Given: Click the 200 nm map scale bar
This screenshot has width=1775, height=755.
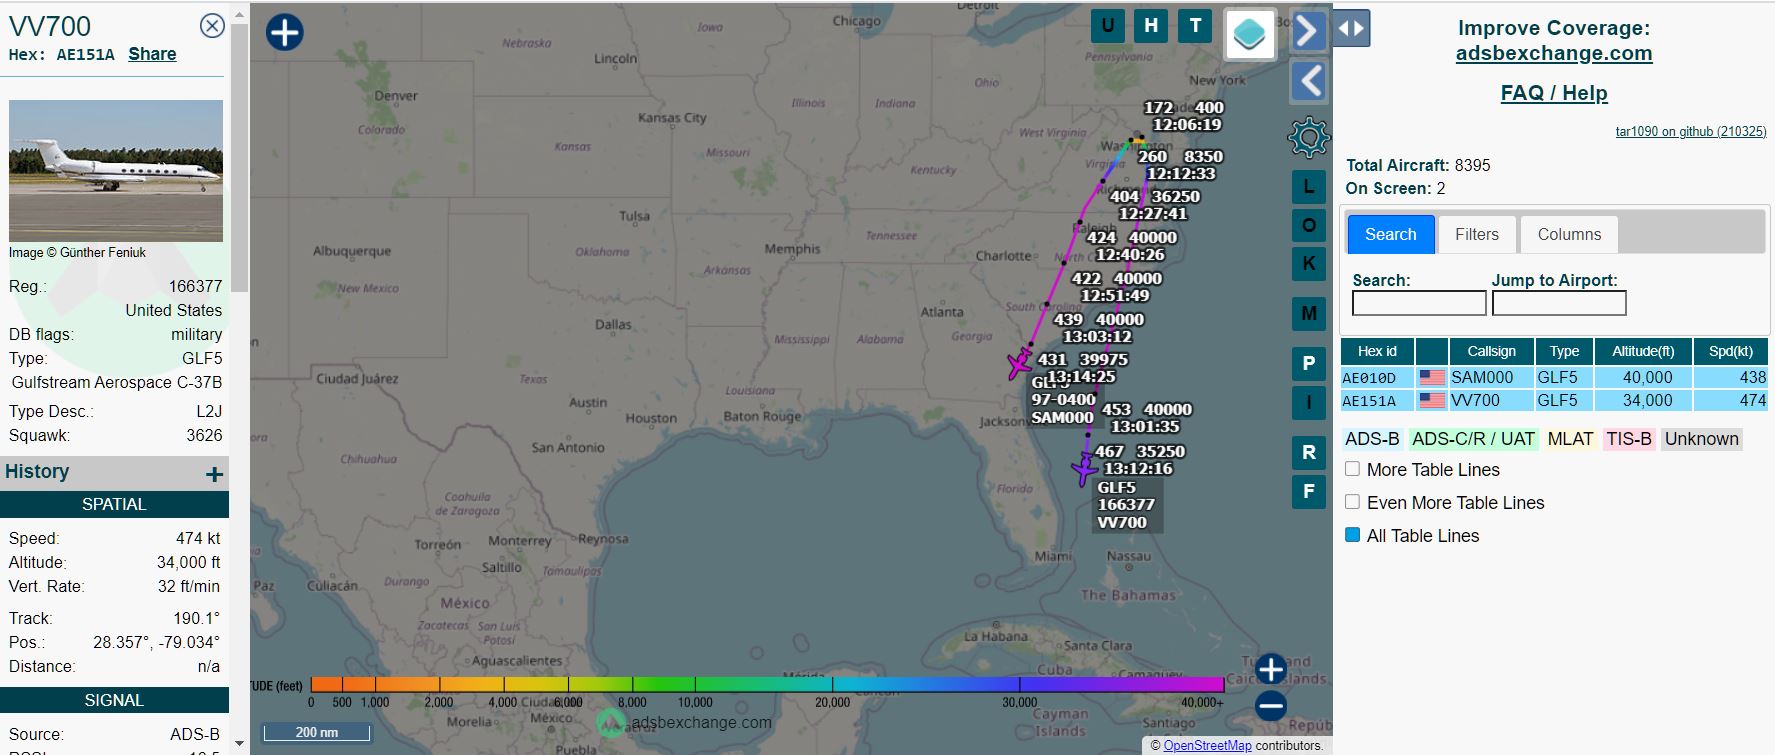Looking at the screenshot, I should coord(316,733).
